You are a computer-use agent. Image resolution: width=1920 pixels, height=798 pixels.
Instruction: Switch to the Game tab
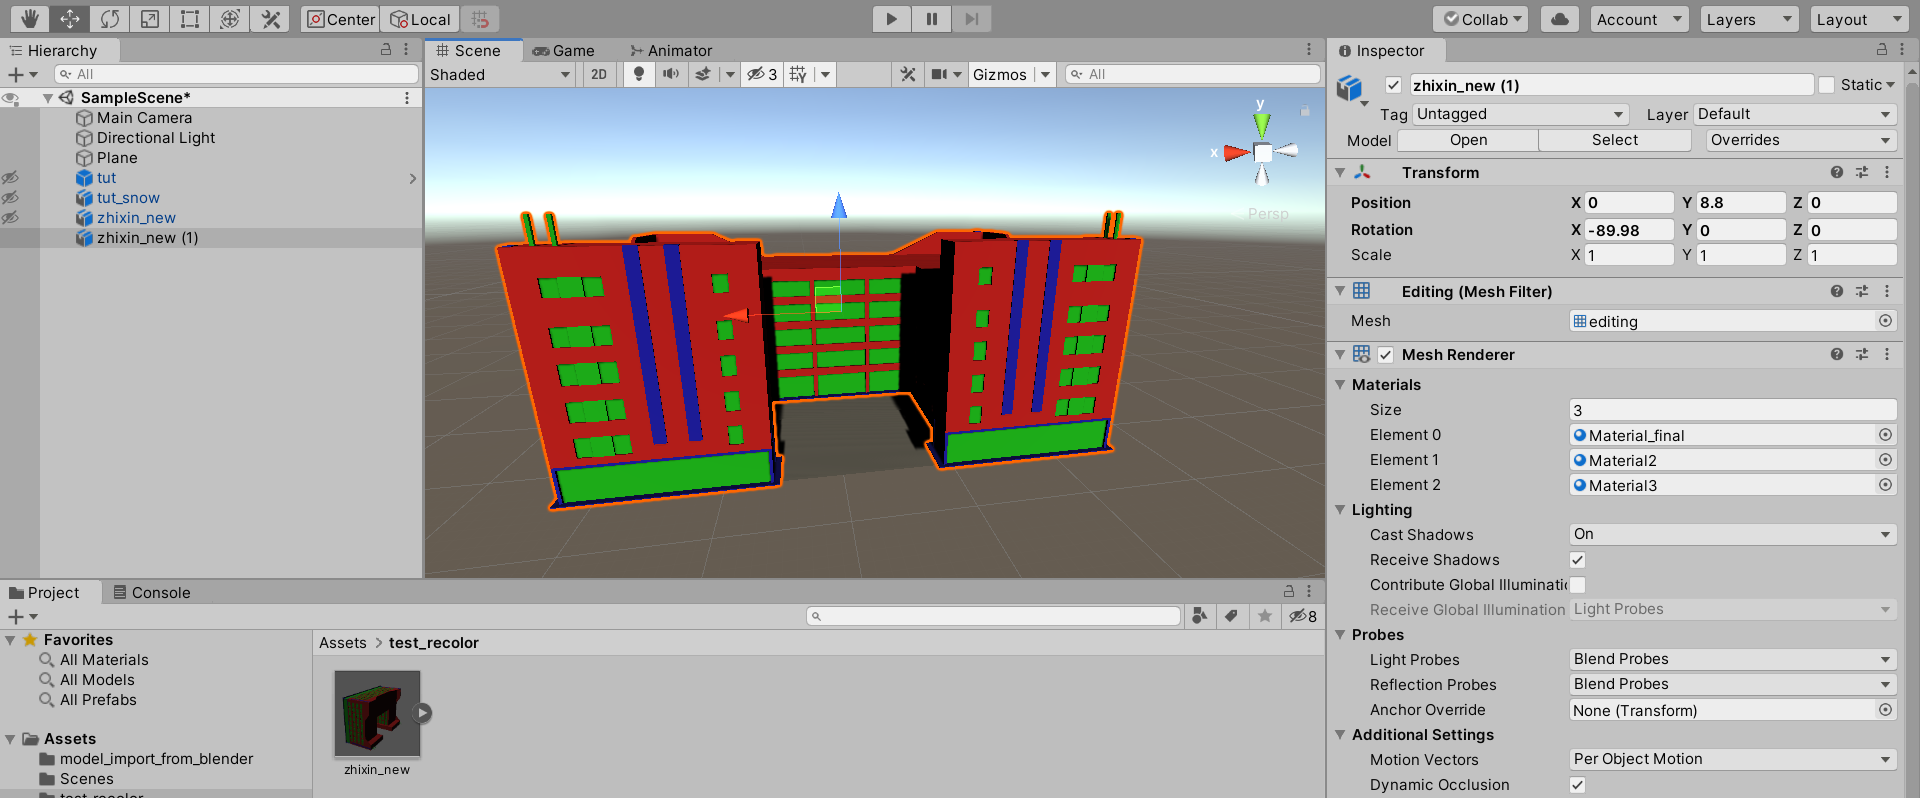[564, 50]
